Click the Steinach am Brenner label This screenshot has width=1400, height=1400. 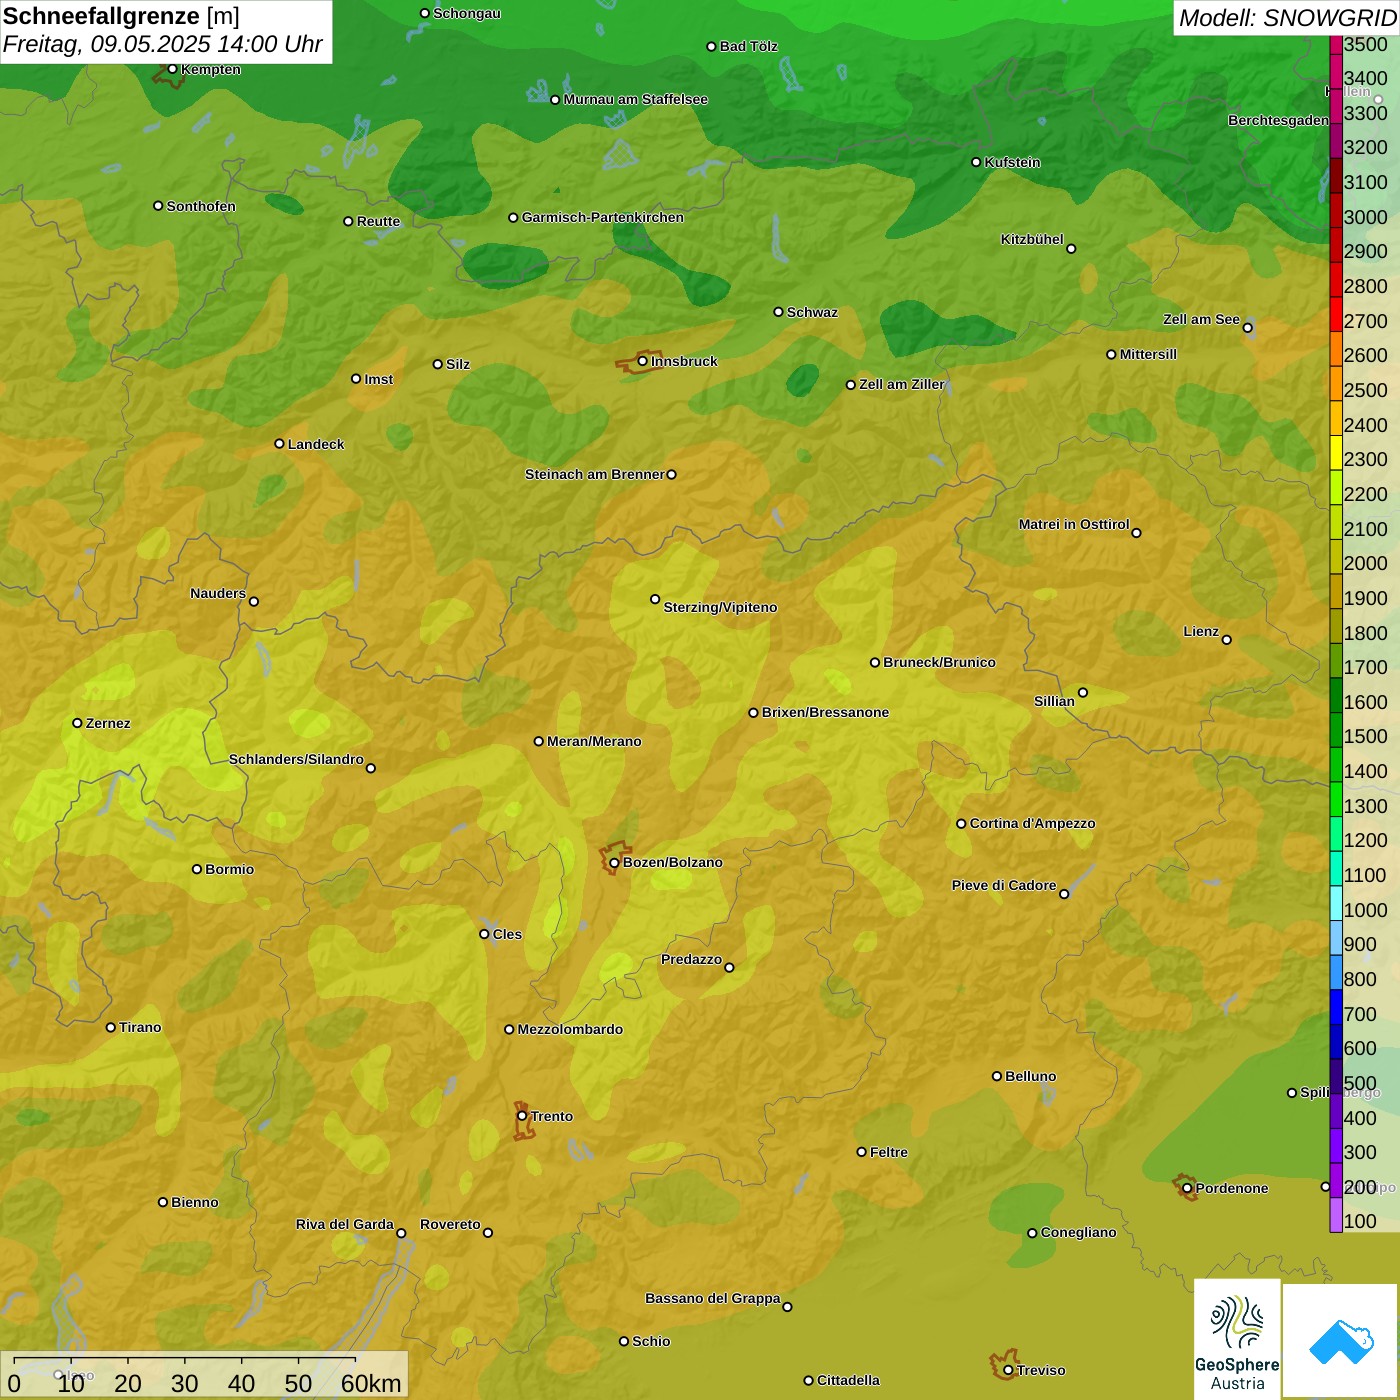pos(595,474)
